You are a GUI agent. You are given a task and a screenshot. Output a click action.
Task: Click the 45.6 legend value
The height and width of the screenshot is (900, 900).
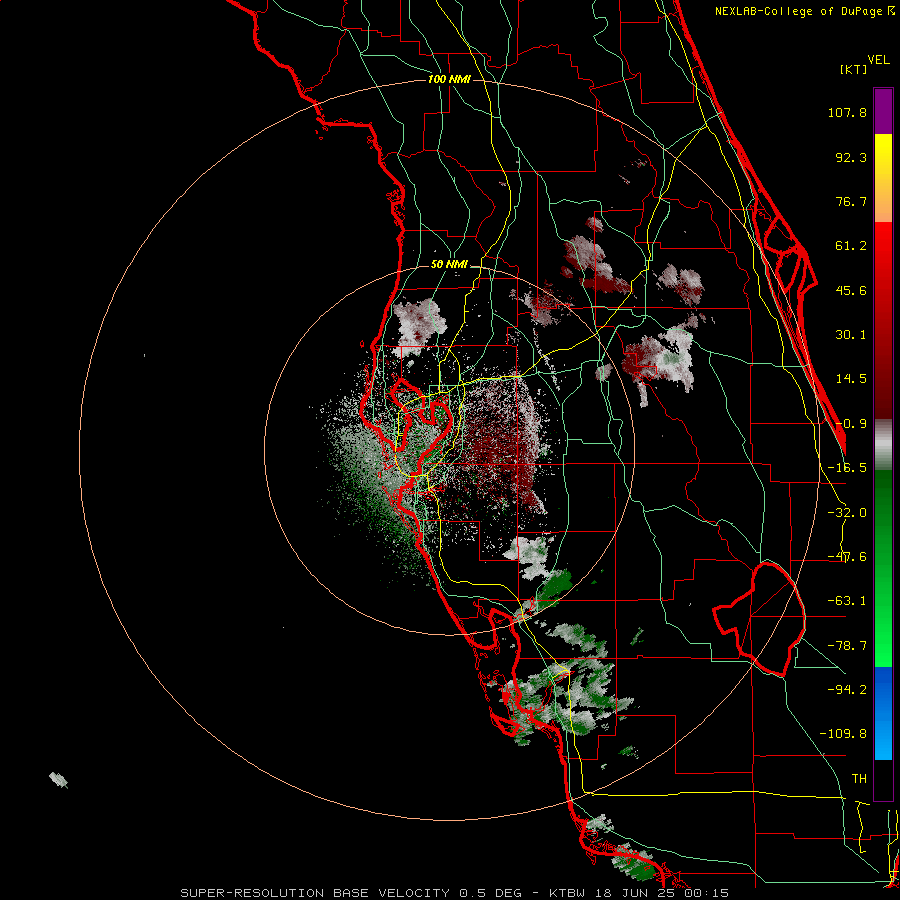pyautogui.click(x=851, y=290)
